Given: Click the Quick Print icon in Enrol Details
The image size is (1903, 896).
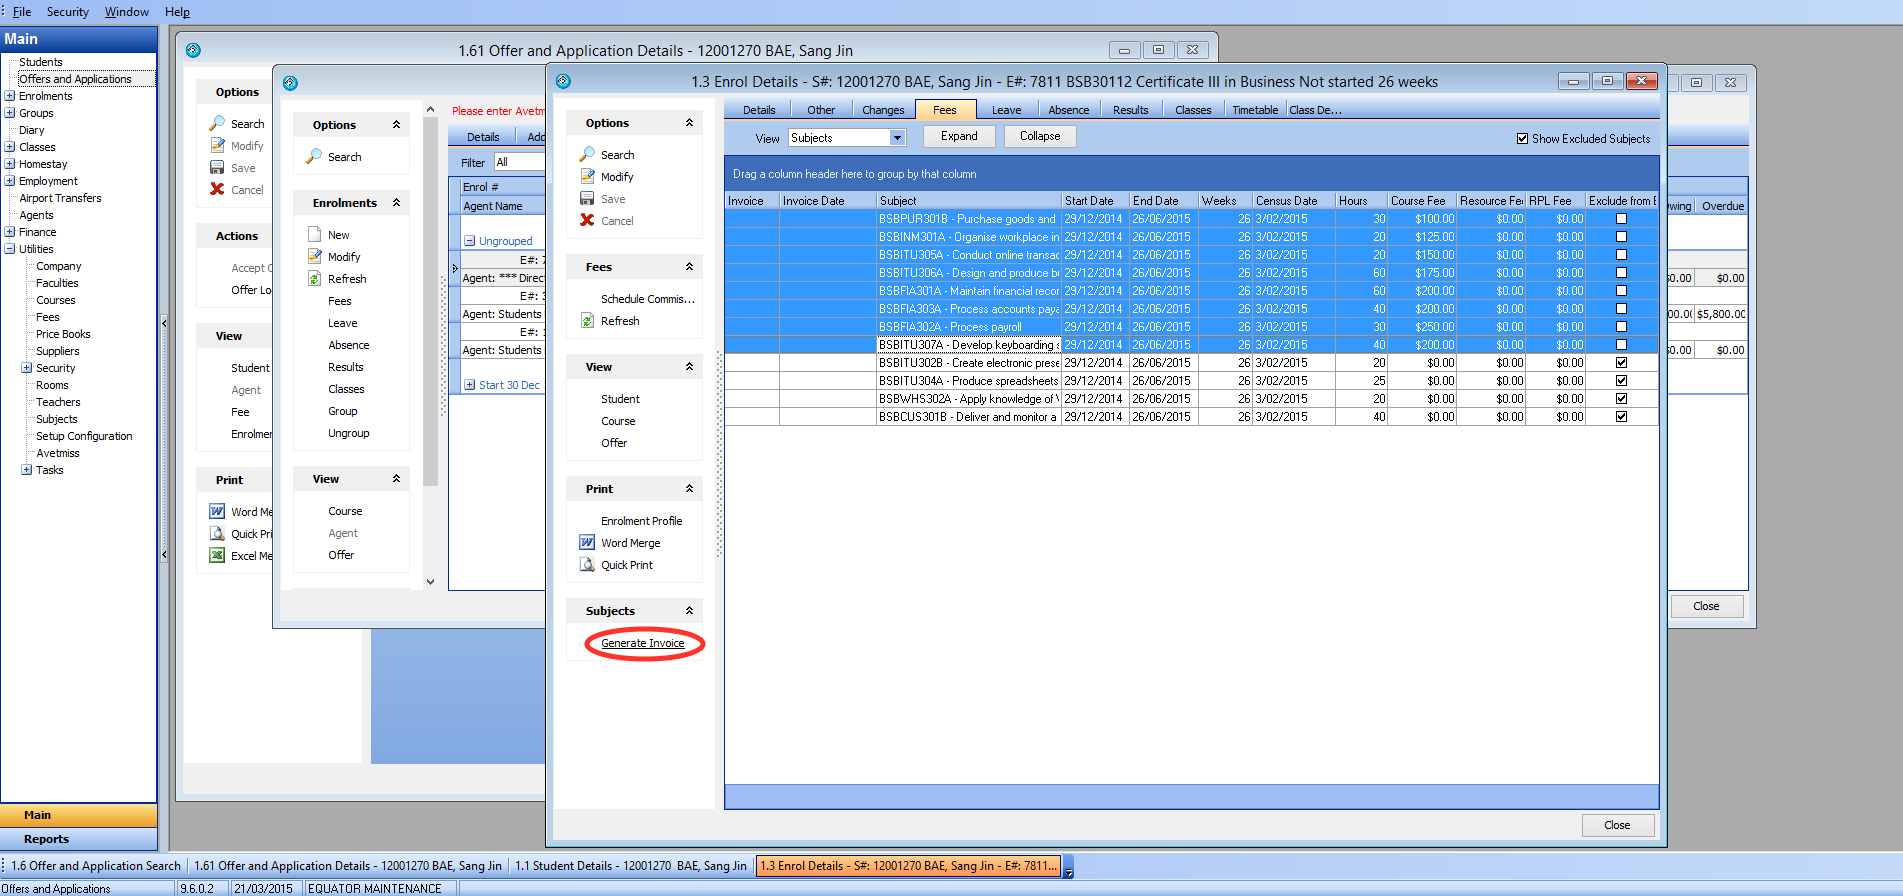Looking at the screenshot, I should click(587, 565).
